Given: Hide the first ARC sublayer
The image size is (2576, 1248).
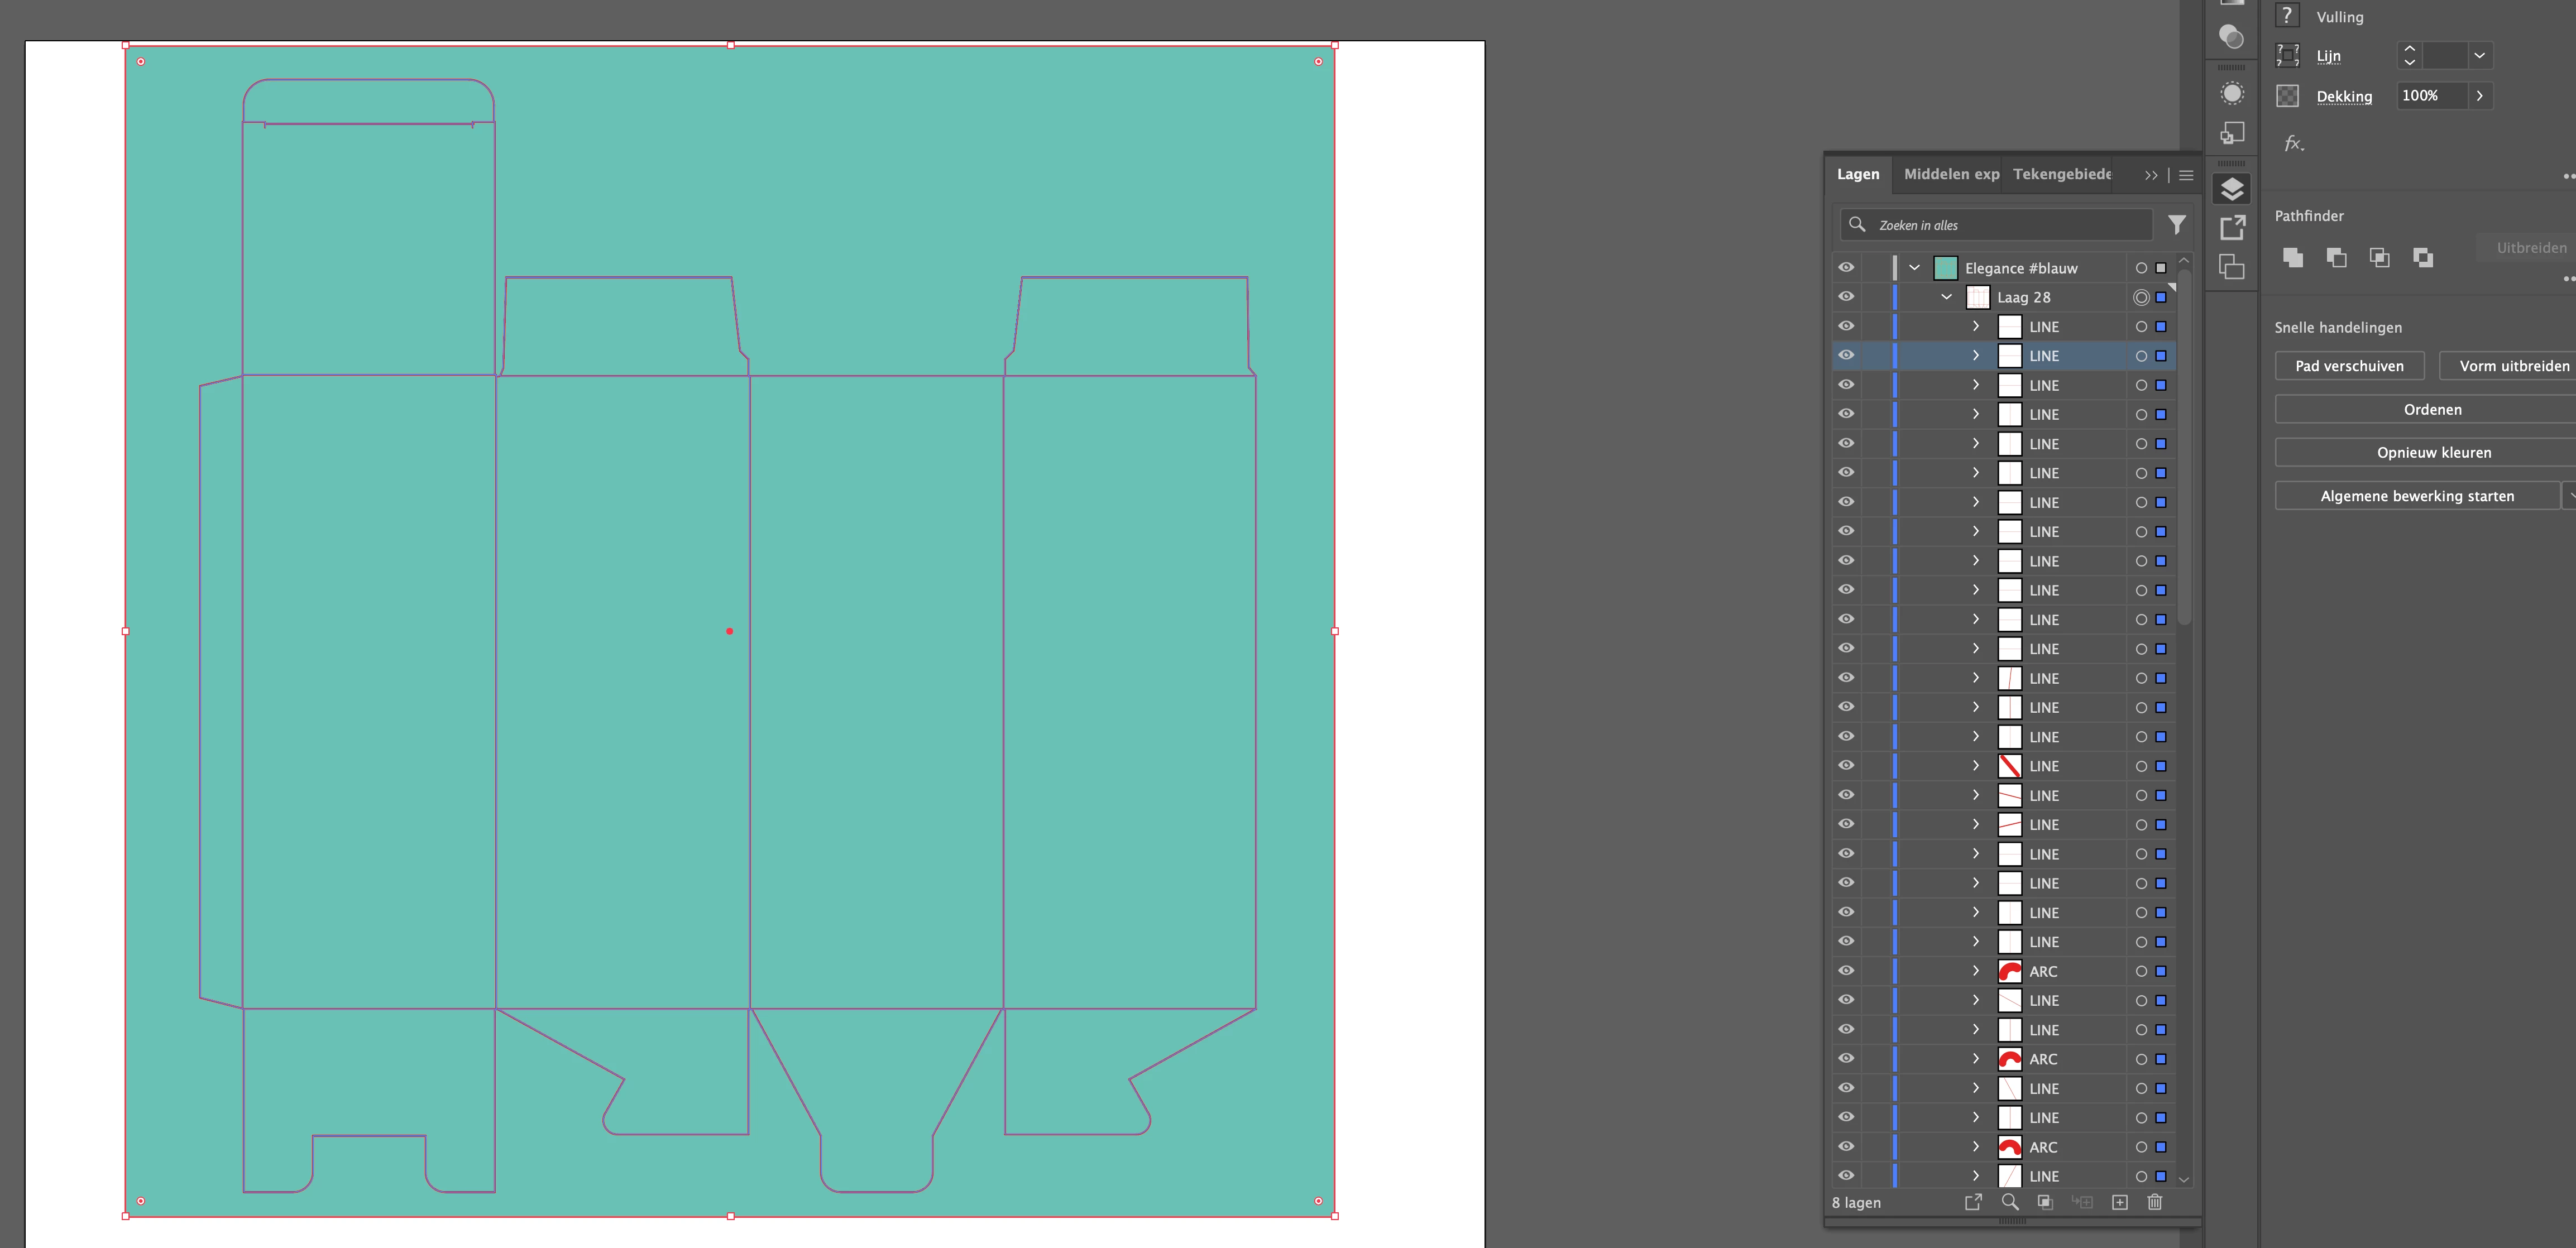Looking at the screenshot, I should coord(1846,970).
